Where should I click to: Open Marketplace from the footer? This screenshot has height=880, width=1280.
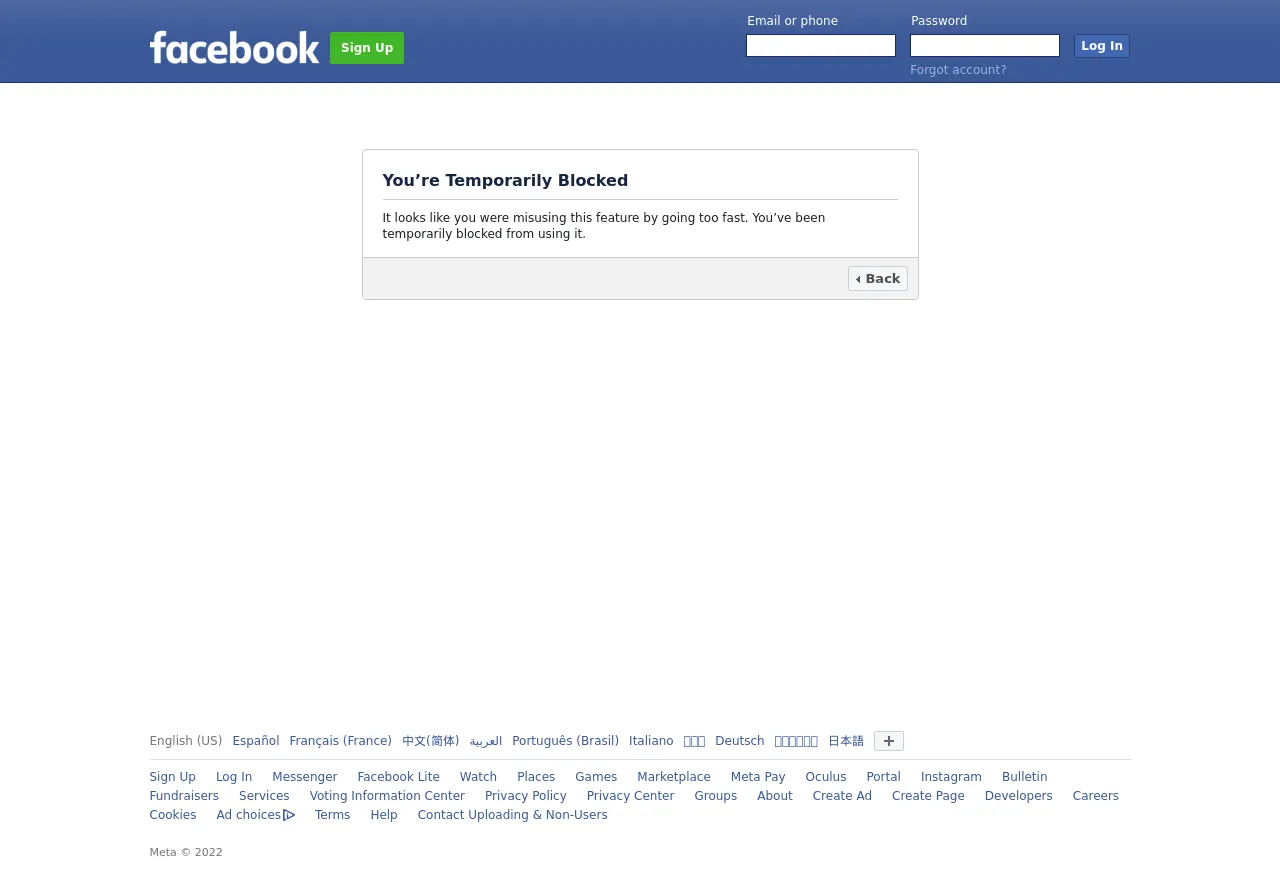tap(674, 777)
